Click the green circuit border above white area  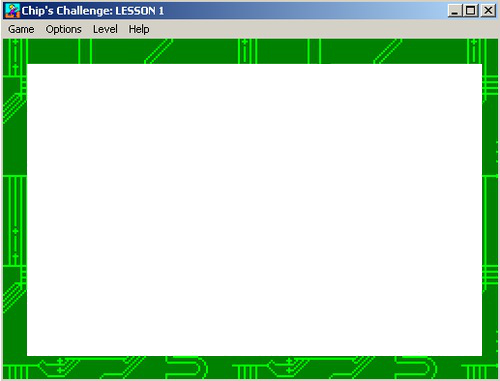pos(254,51)
